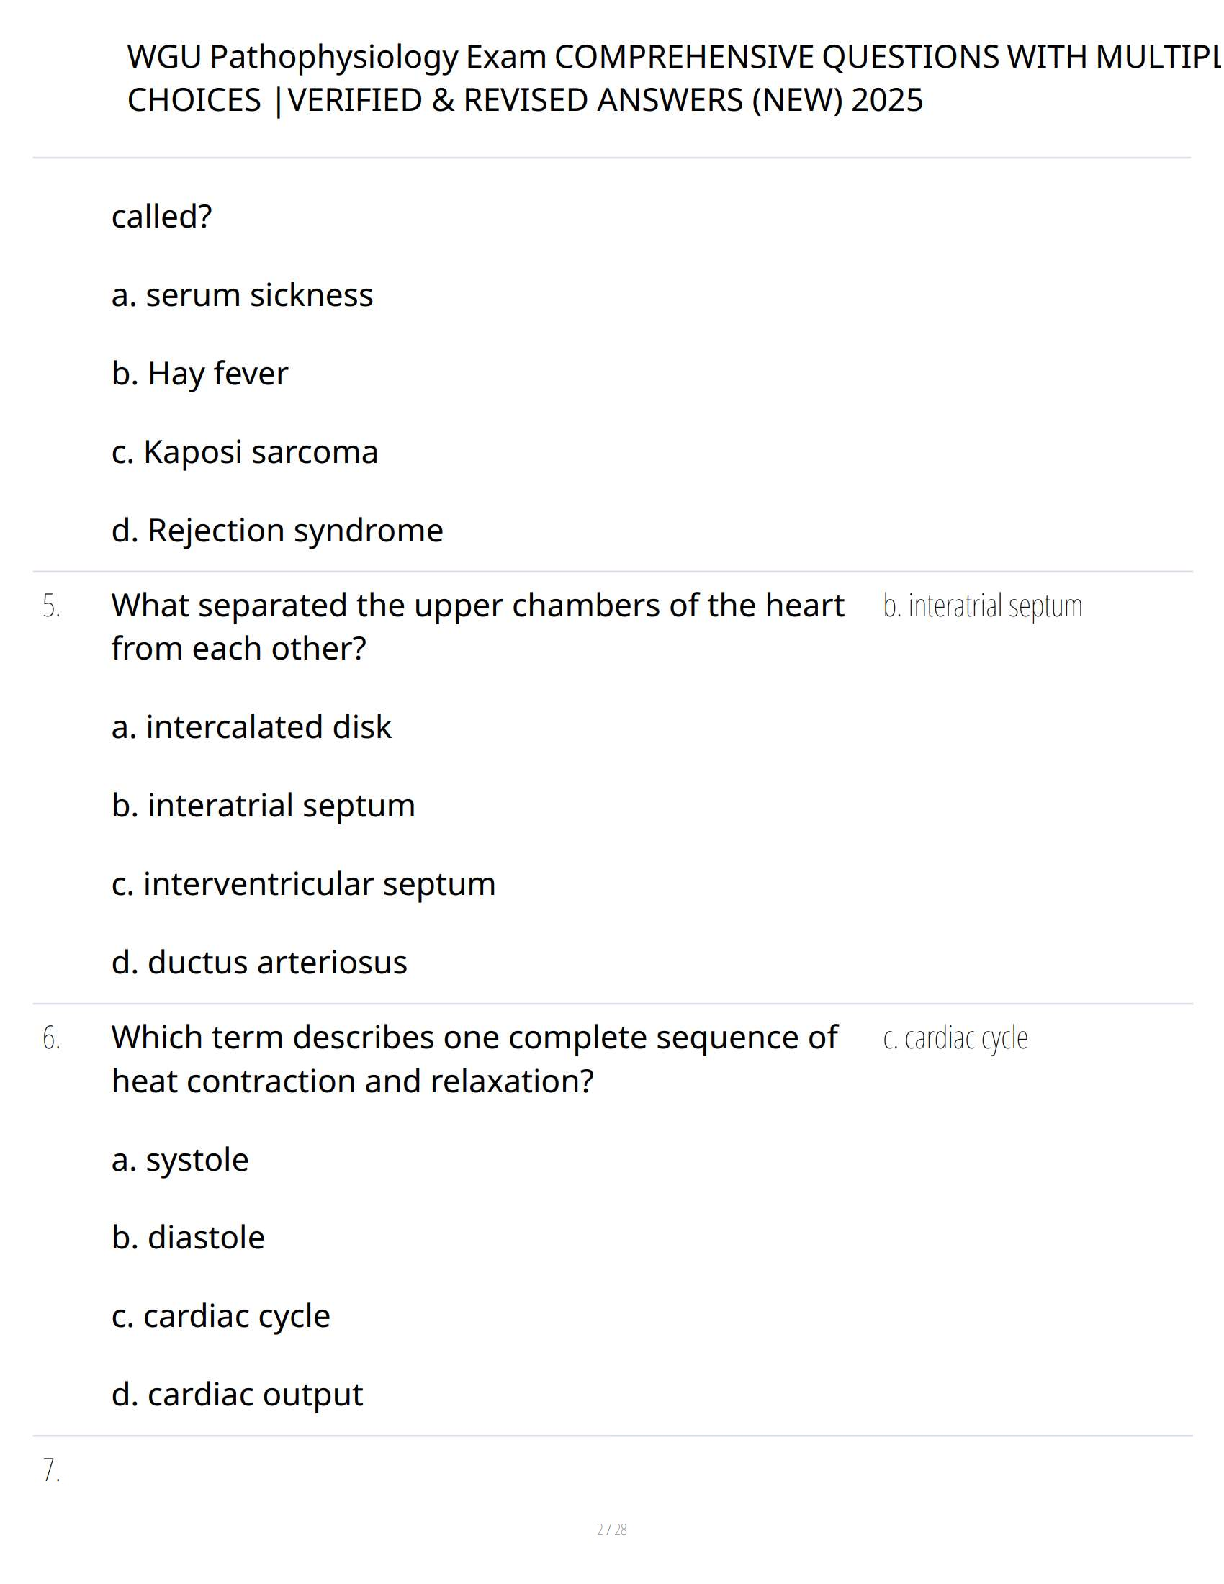Choose option 'd. cardiac output'

[237, 1394]
